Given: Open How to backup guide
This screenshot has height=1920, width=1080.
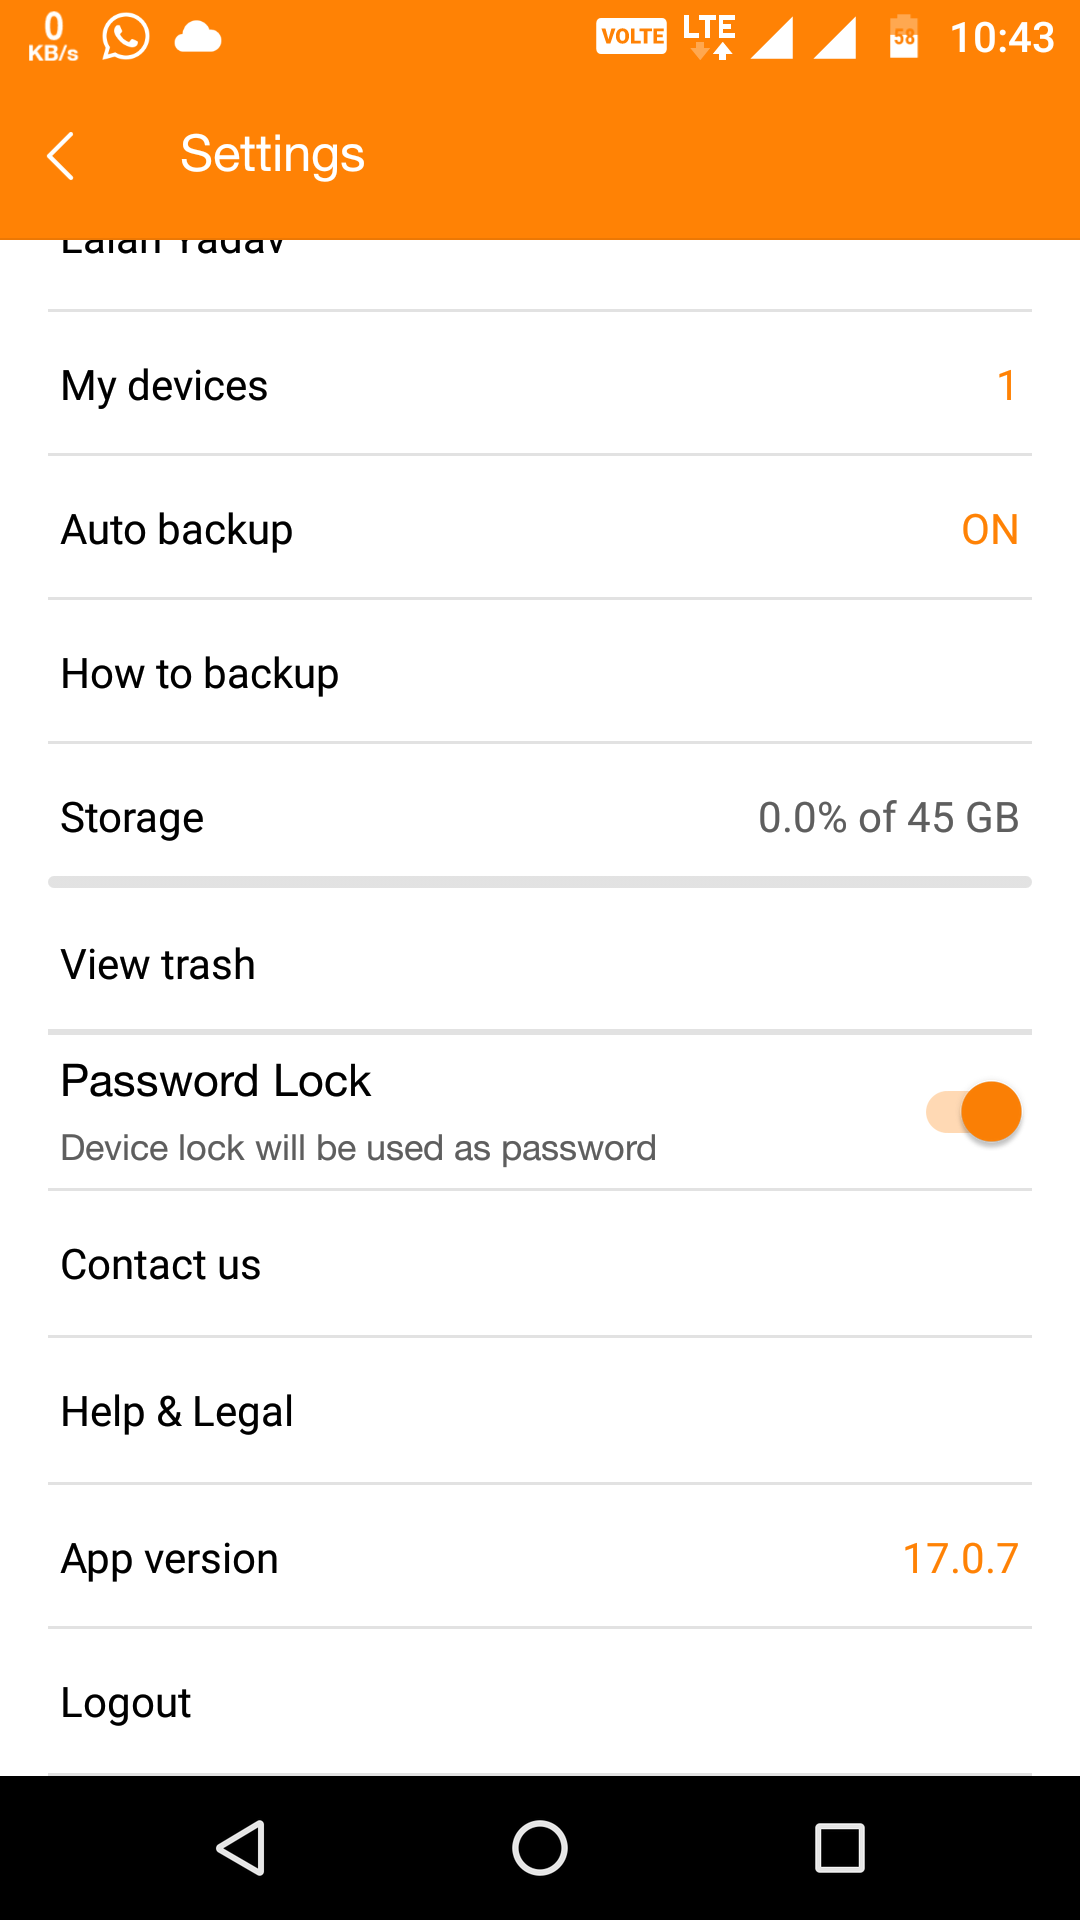Looking at the screenshot, I should (540, 673).
